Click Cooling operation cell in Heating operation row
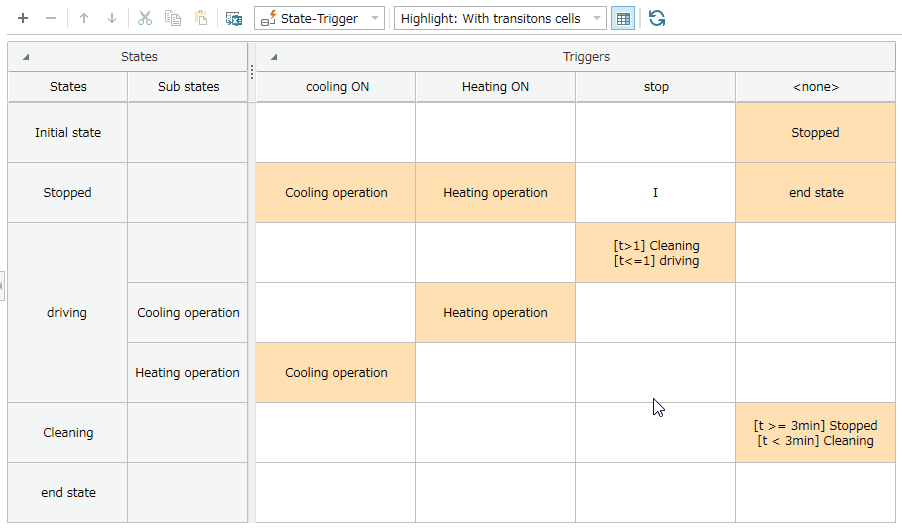This screenshot has height=531, width=902. pos(336,373)
